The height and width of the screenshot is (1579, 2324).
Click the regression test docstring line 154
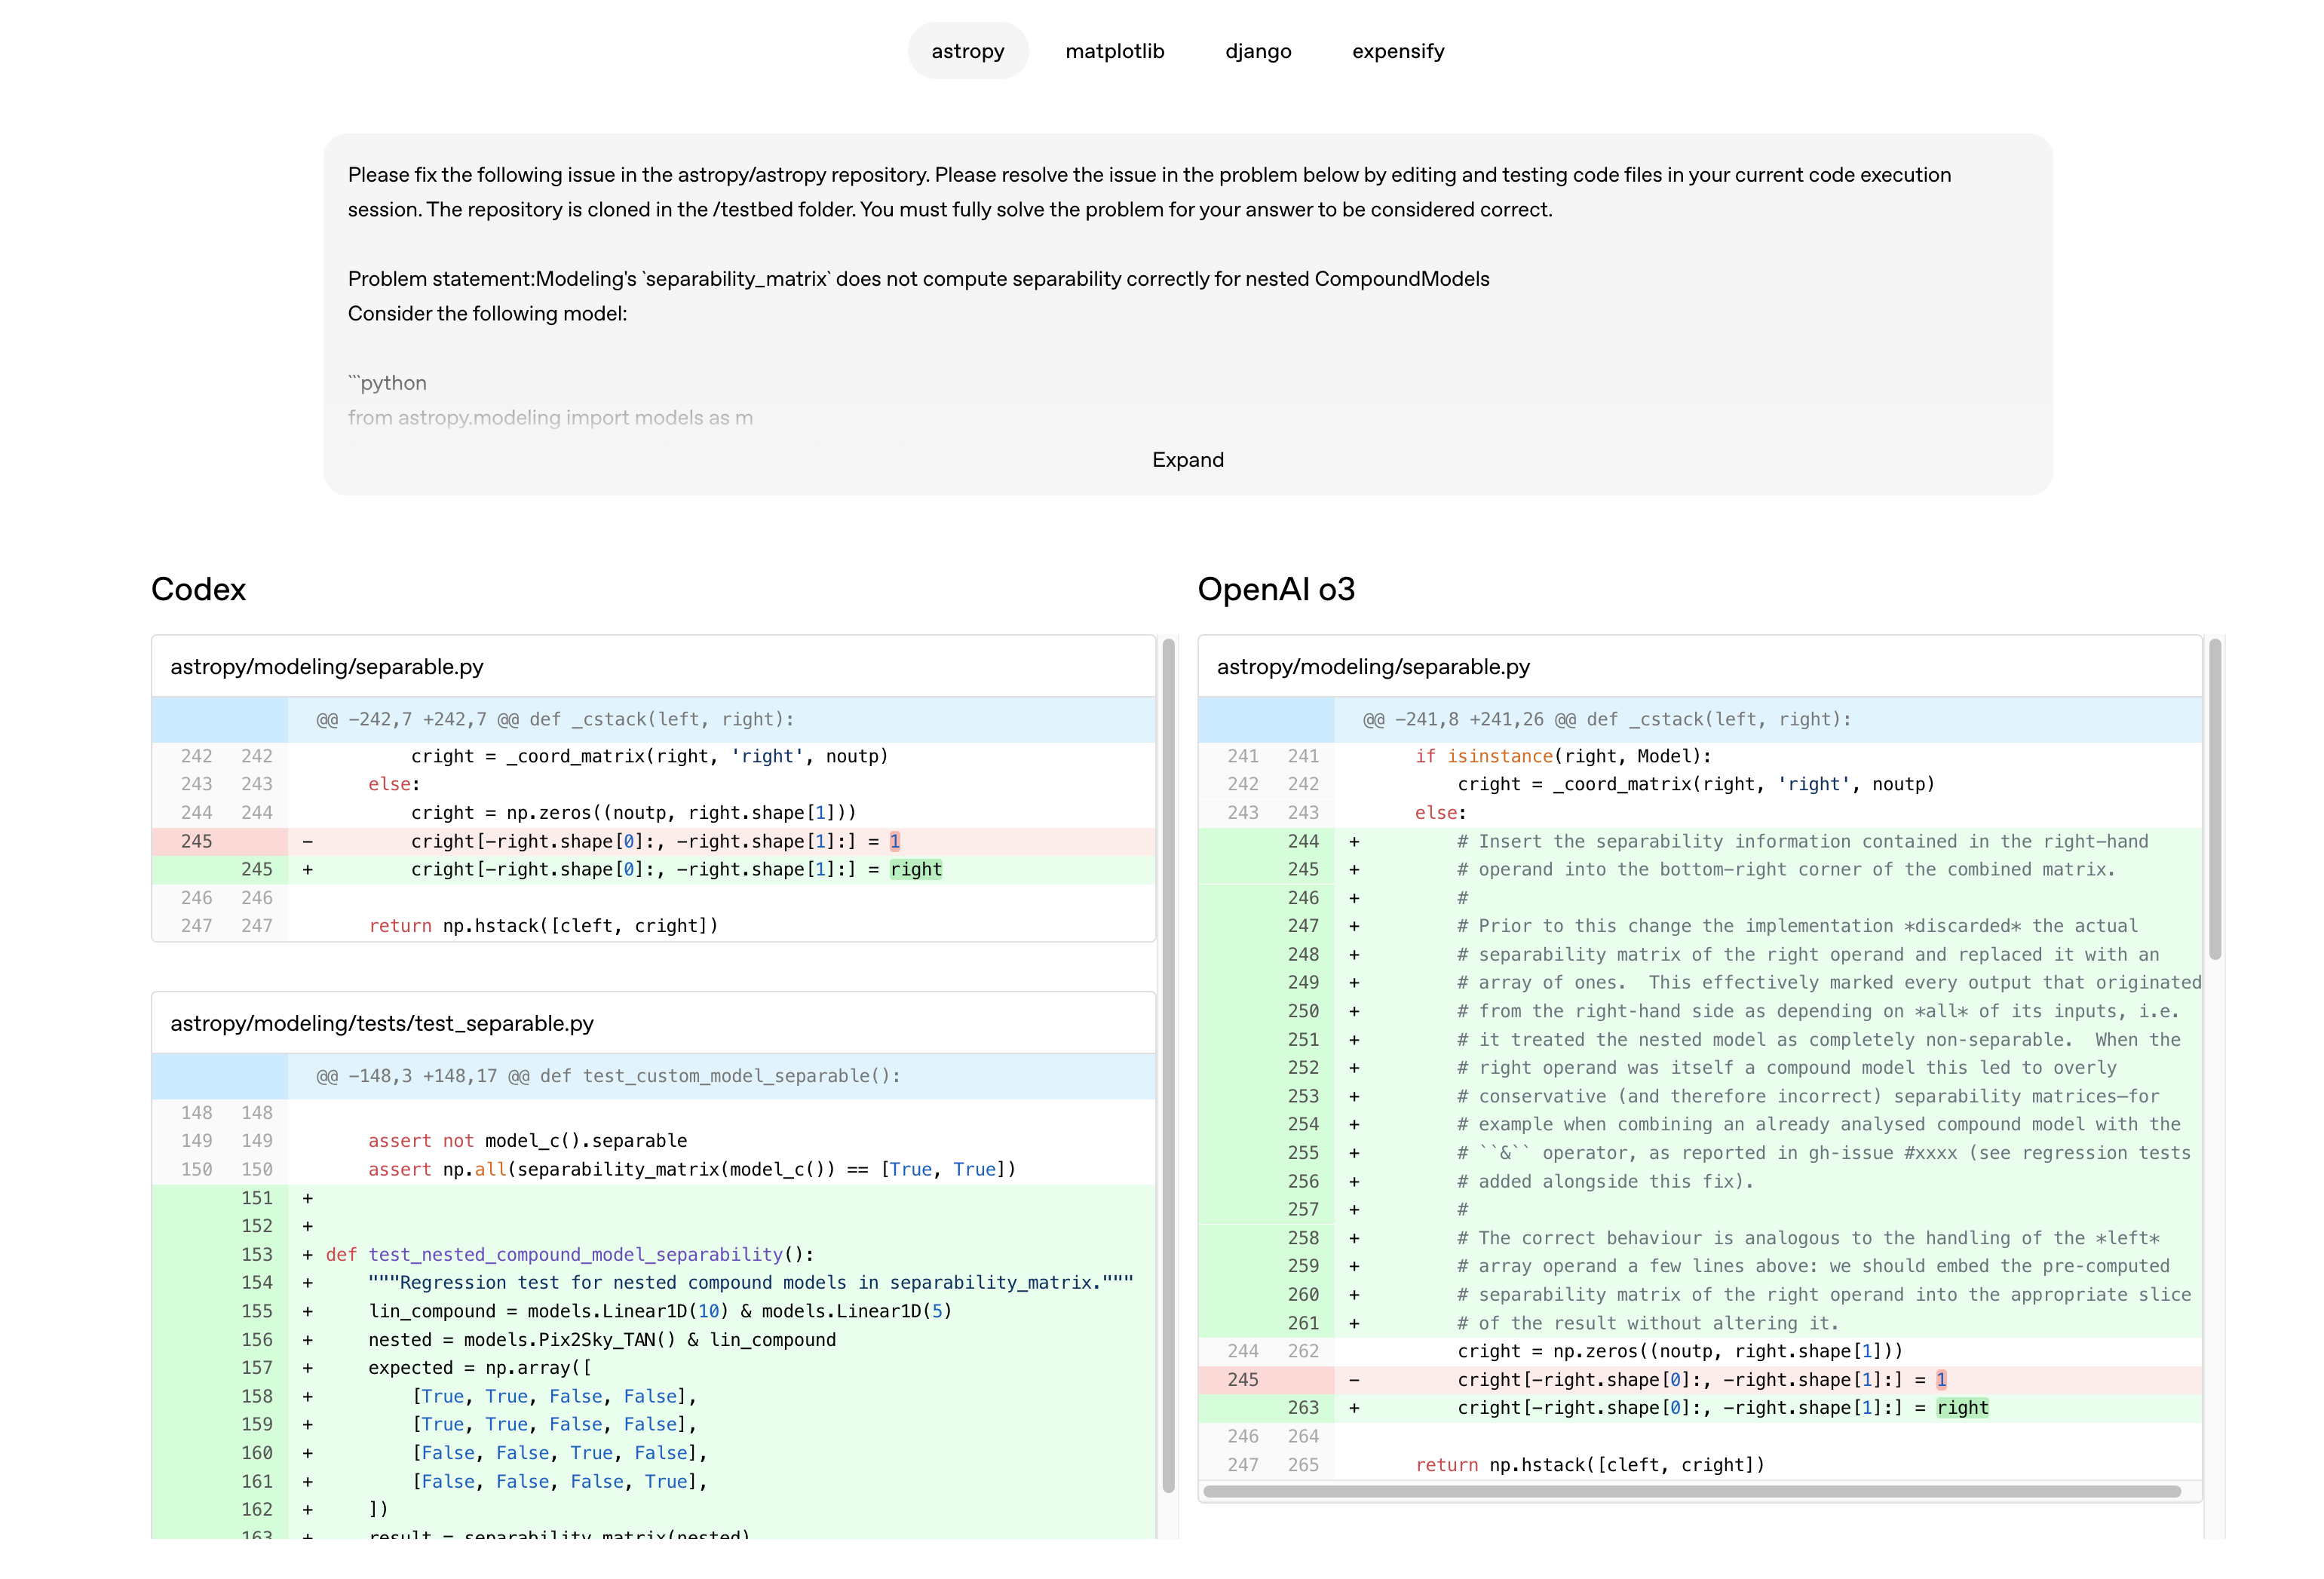click(x=653, y=1283)
